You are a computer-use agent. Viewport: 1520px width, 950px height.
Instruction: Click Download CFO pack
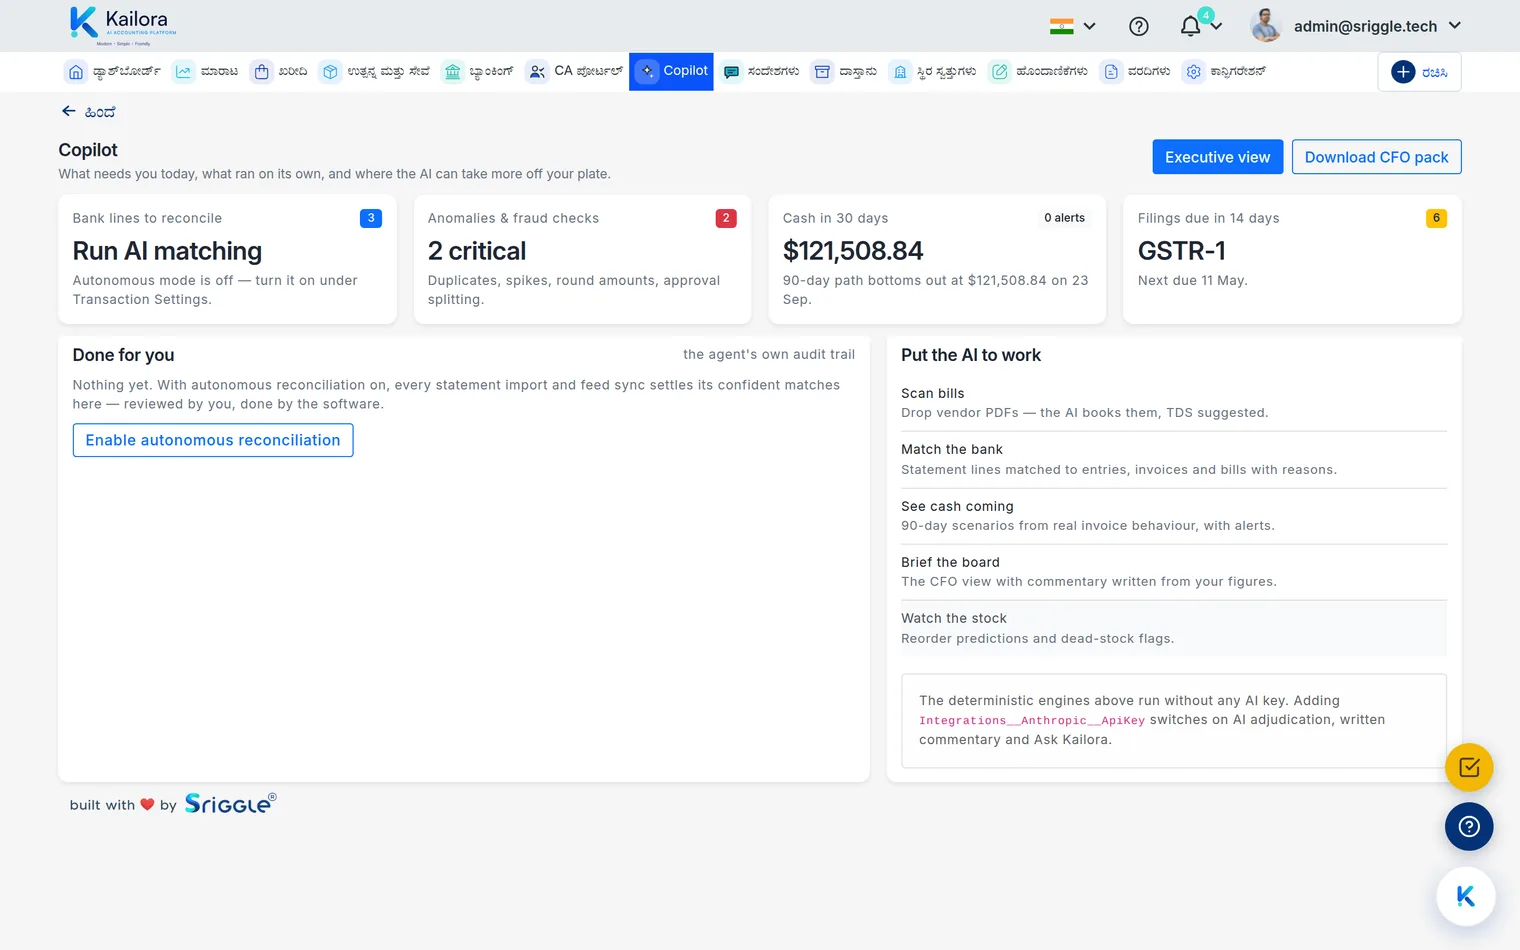(x=1376, y=157)
